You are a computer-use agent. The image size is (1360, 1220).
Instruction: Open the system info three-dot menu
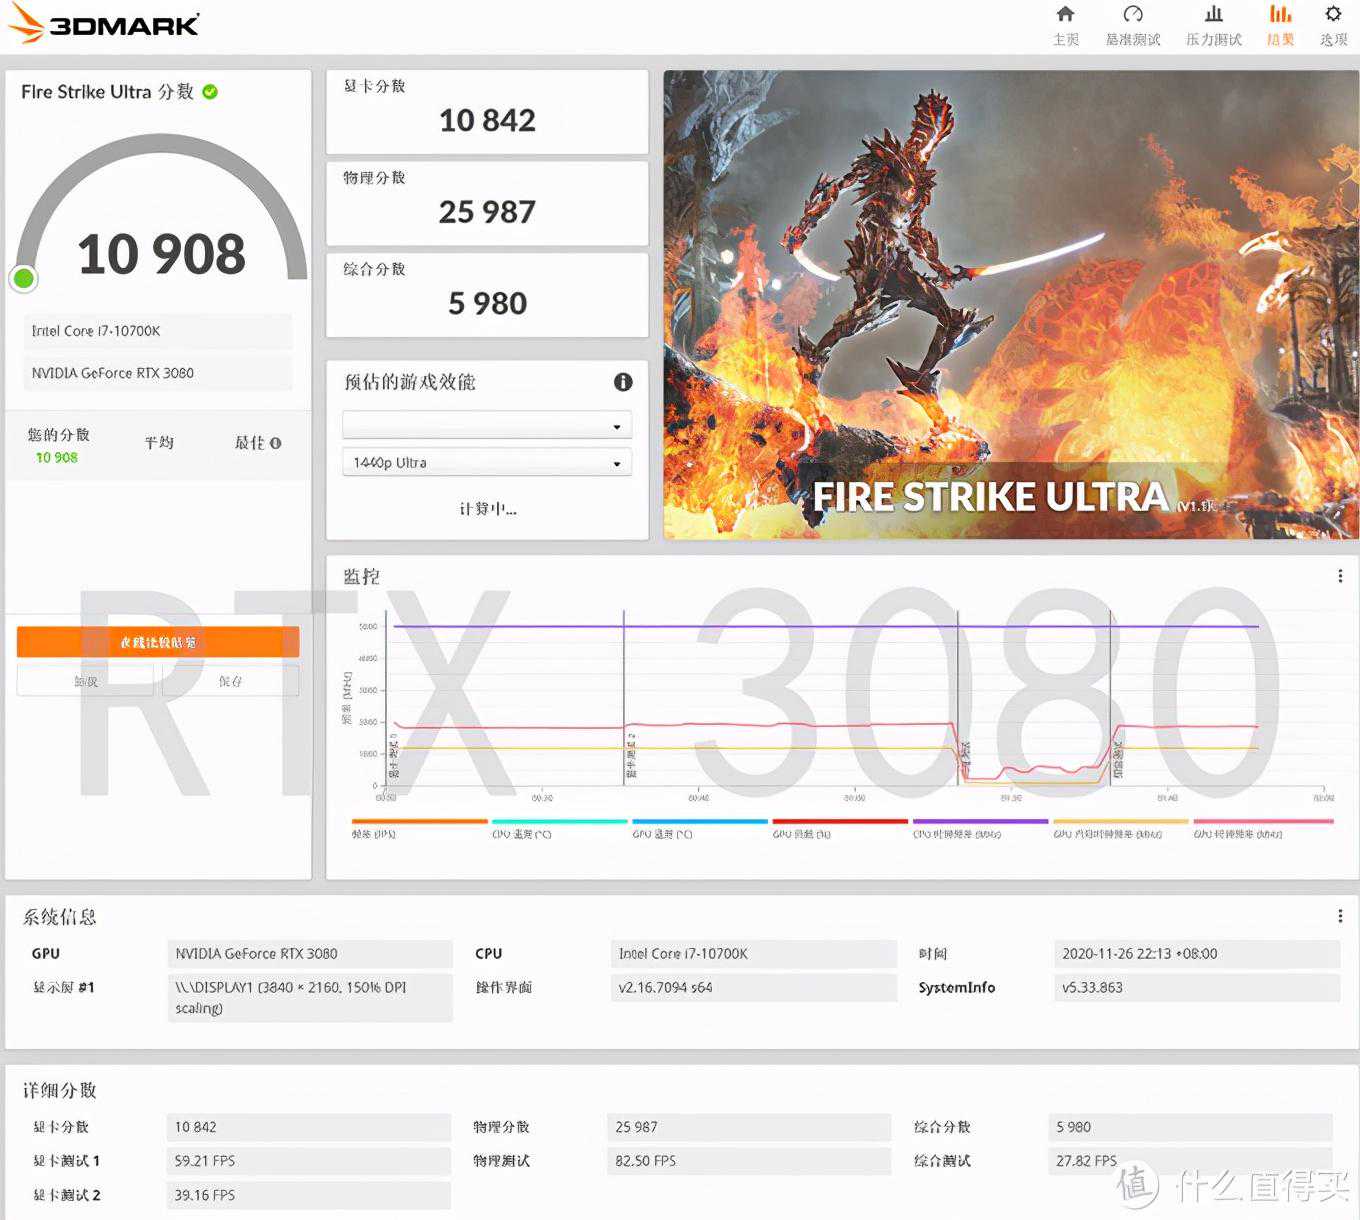1340,916
